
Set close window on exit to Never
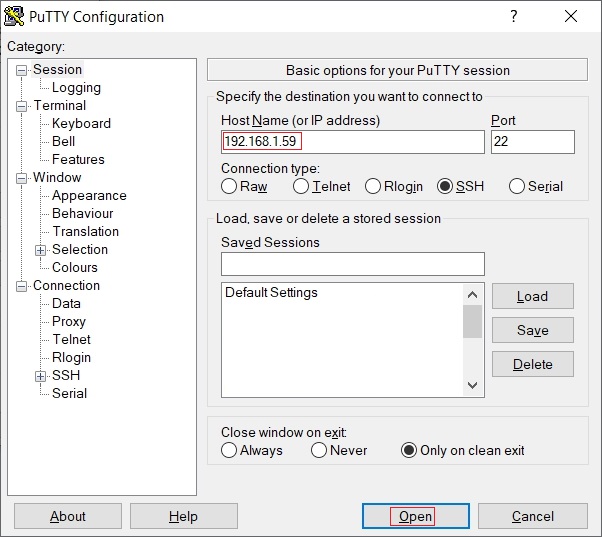(x=319, y=451)
